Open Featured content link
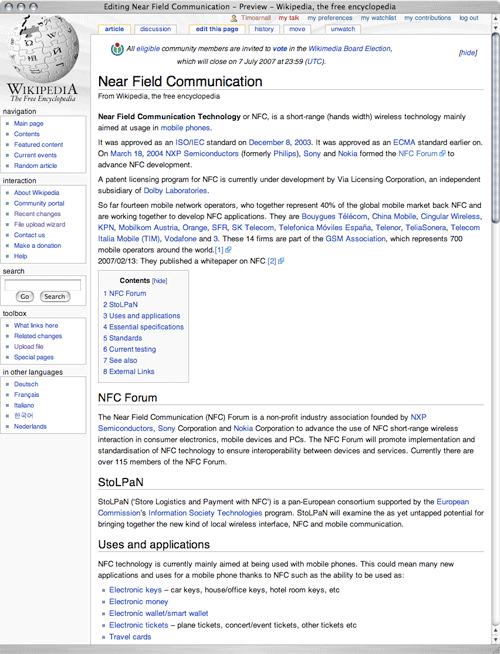500x654 pixels. [38, 145]
